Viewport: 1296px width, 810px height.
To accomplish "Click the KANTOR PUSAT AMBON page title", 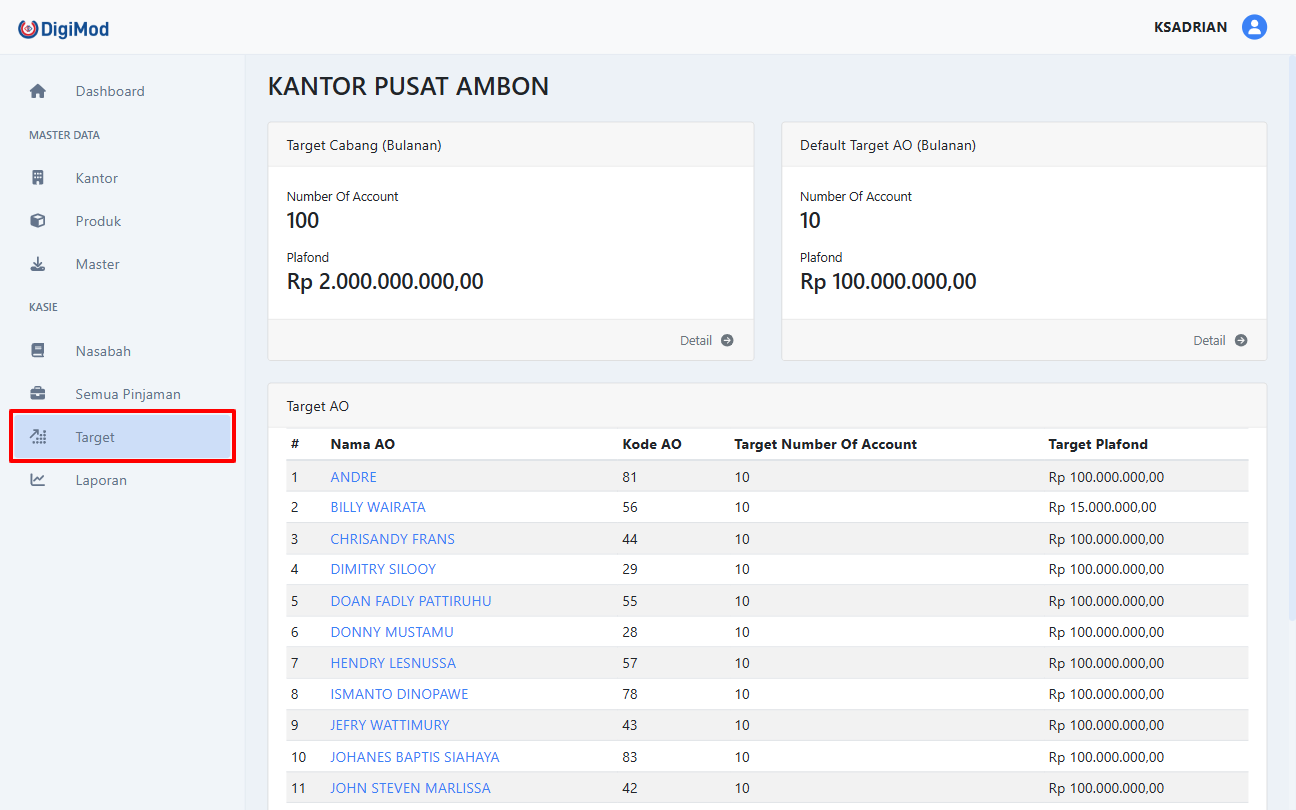I will (408, 86).
